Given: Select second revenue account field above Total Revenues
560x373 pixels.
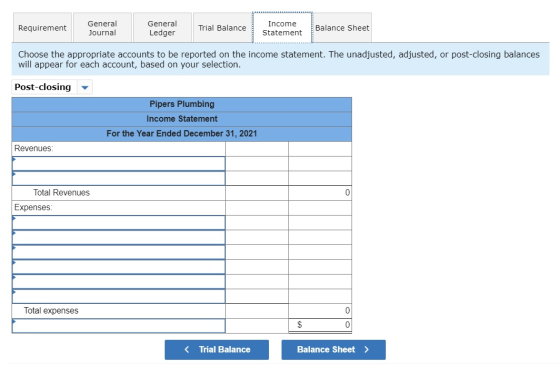Looking at the screenshot, I should 119,178.
